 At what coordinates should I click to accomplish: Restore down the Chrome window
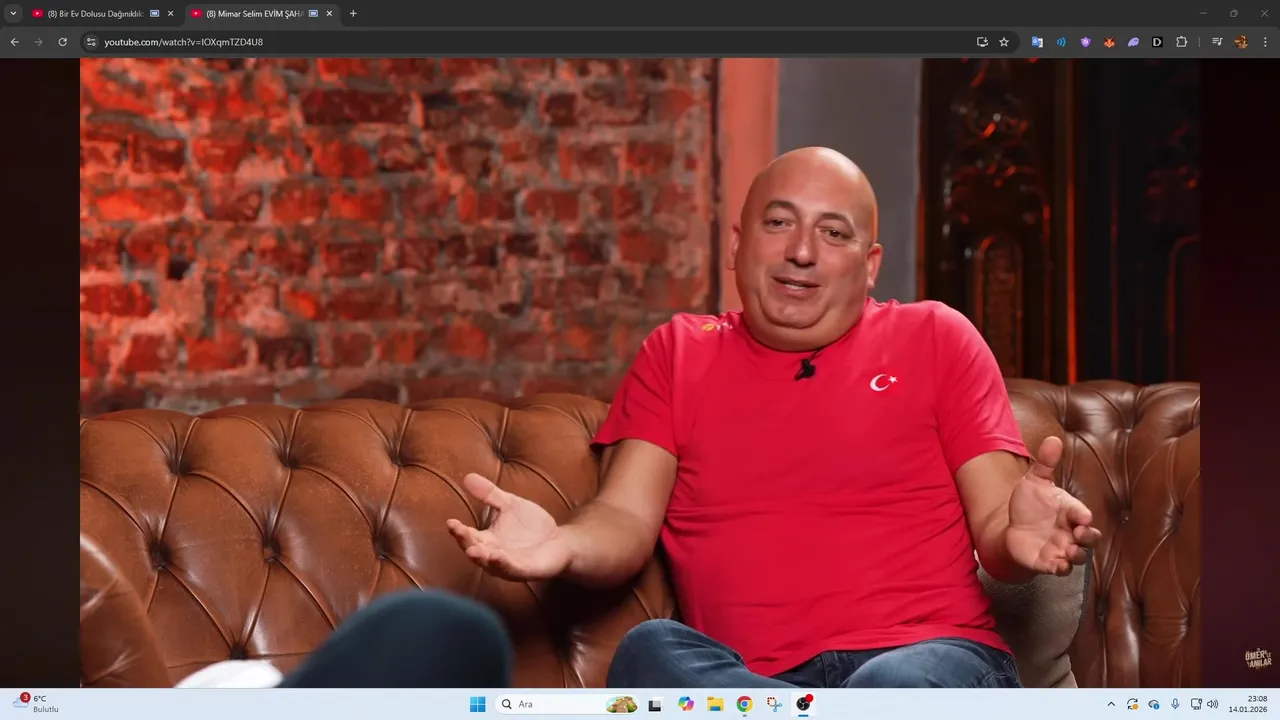(1233, 13)
